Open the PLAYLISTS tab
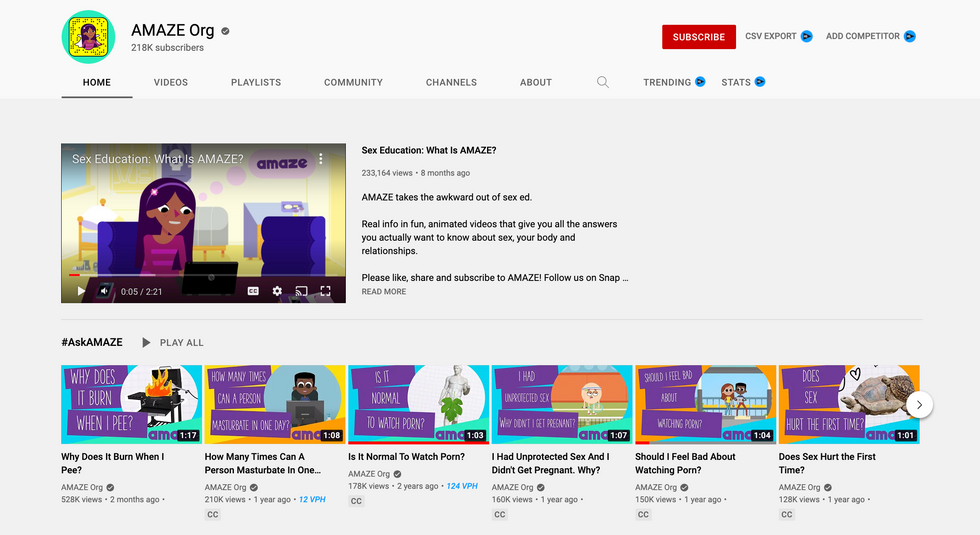Image resolution: width=980 pixels, height=535 pixels. pyautogui.click(x=256, y=82)
